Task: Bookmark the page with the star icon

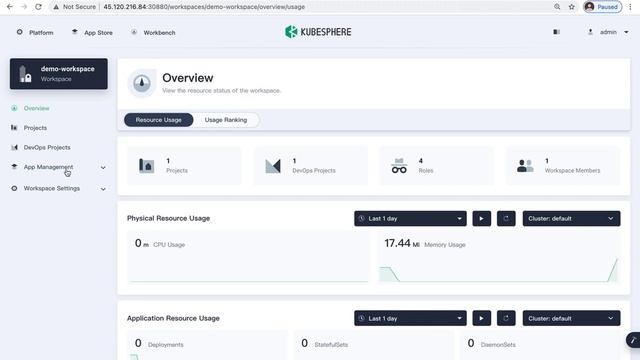Action: [x=571, y=7]
